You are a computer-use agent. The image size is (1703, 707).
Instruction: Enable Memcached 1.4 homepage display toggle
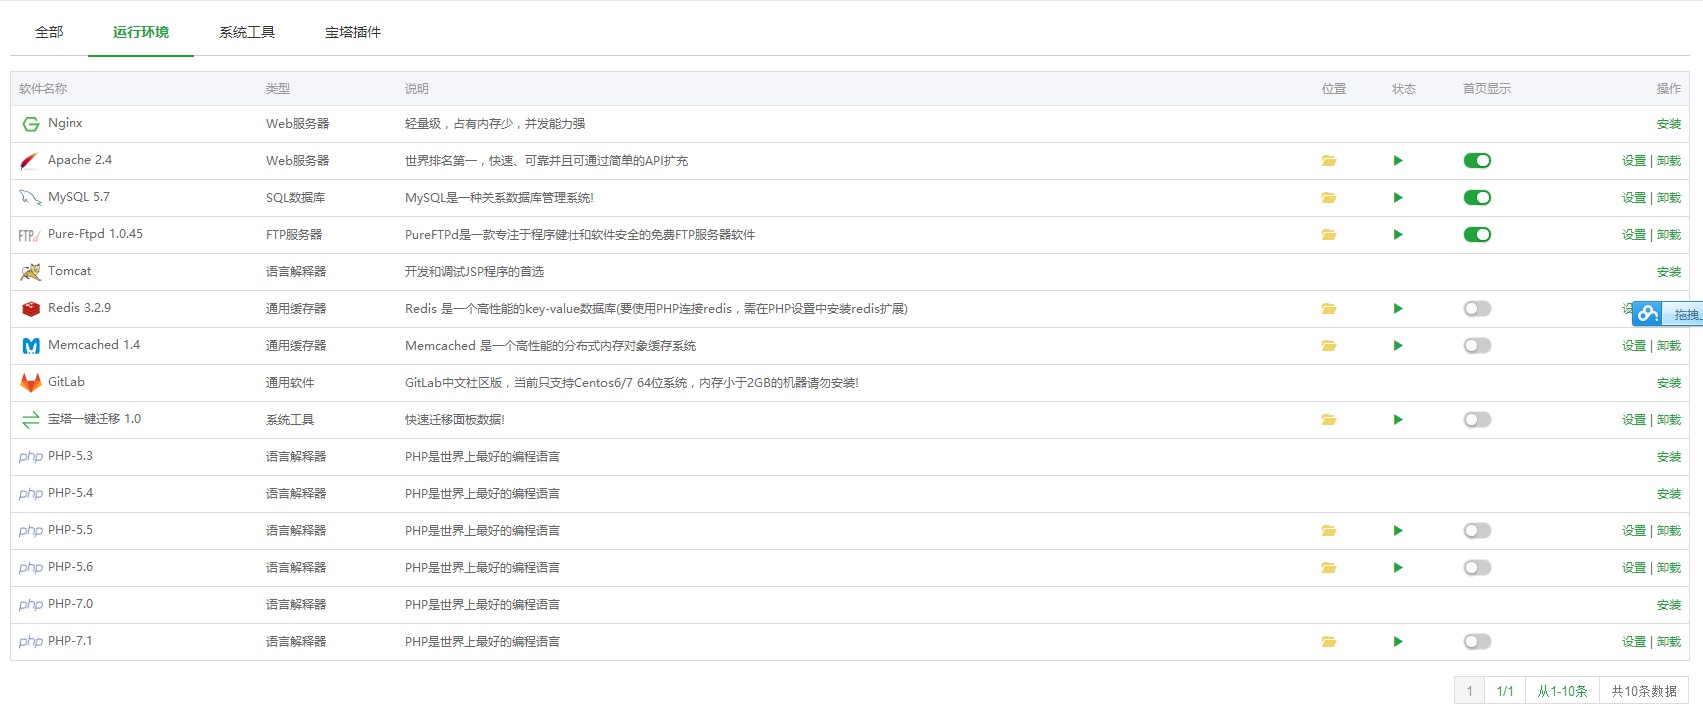point(1477,346)
